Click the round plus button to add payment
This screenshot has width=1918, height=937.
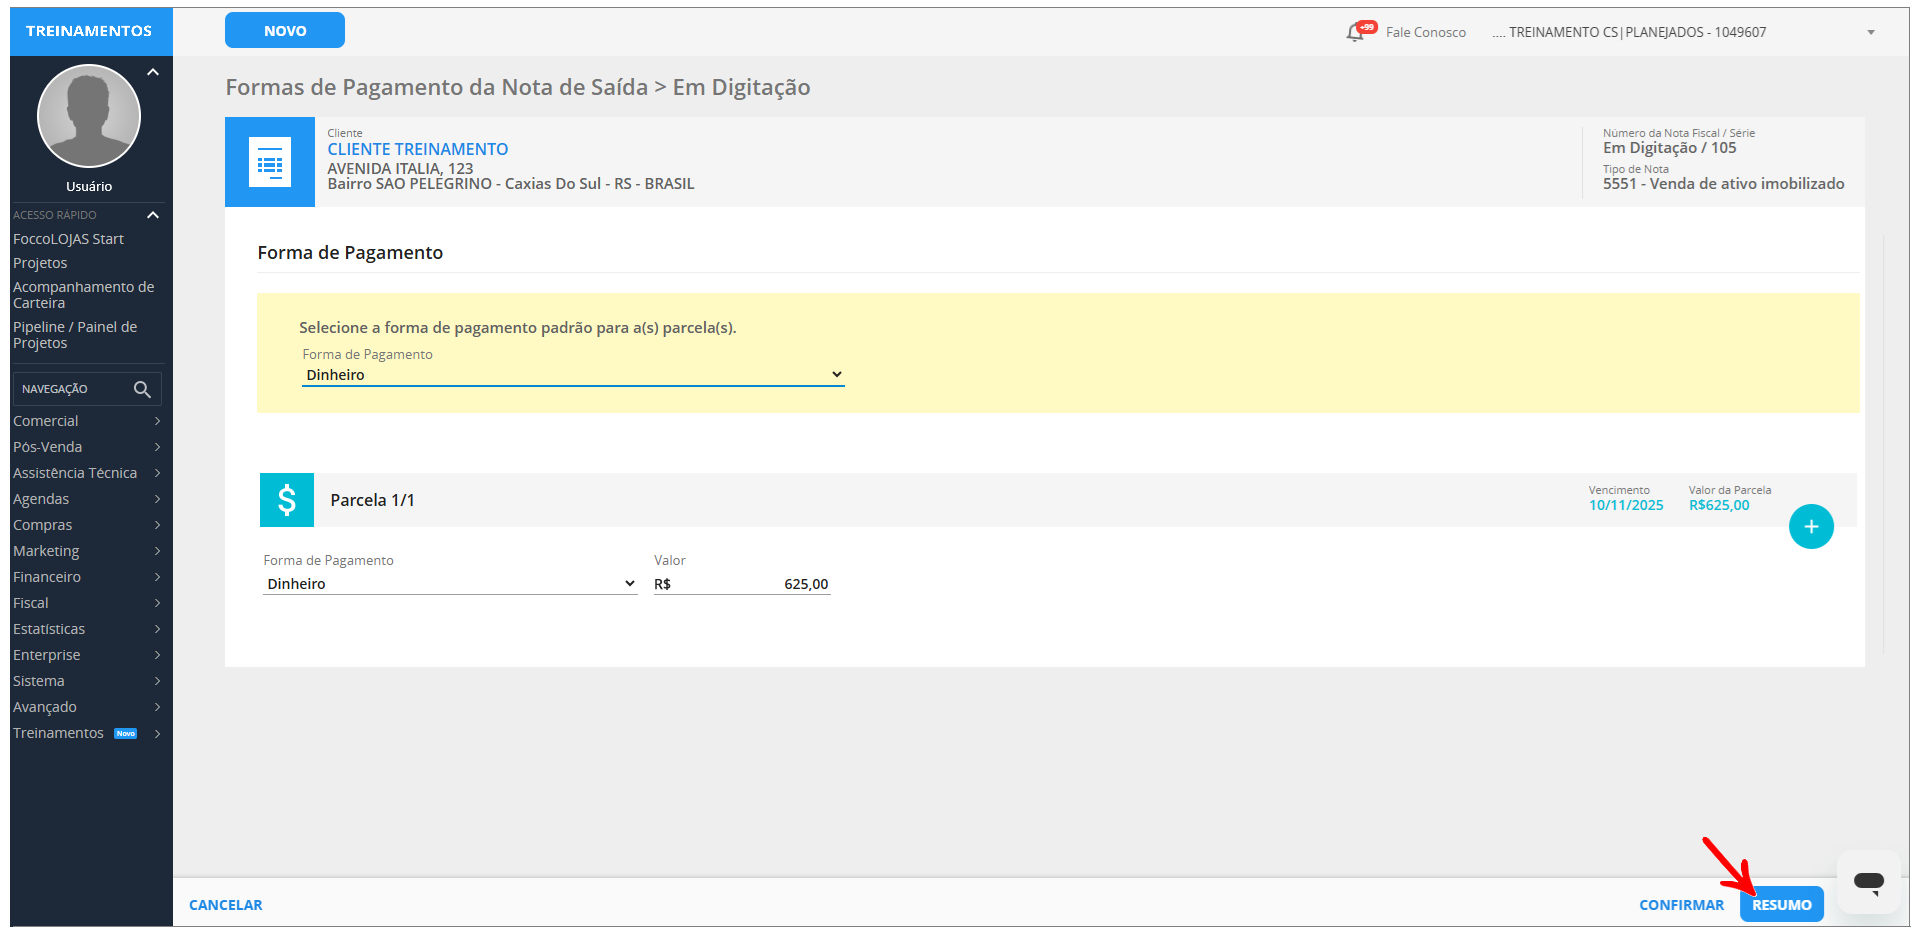(x=1810, y=527)
